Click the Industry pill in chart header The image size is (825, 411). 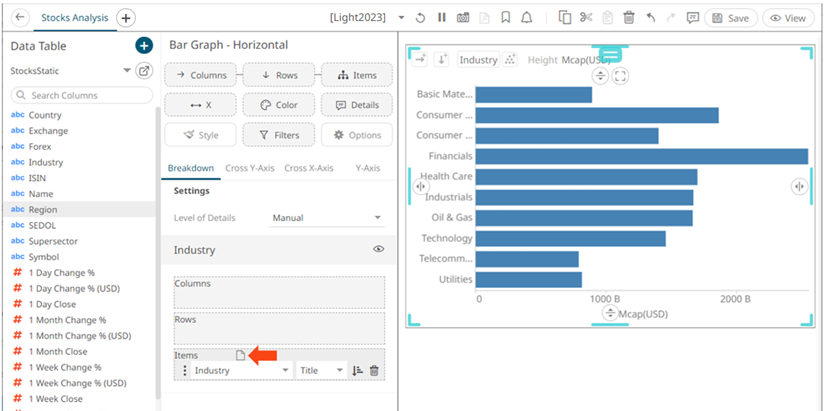478,60
